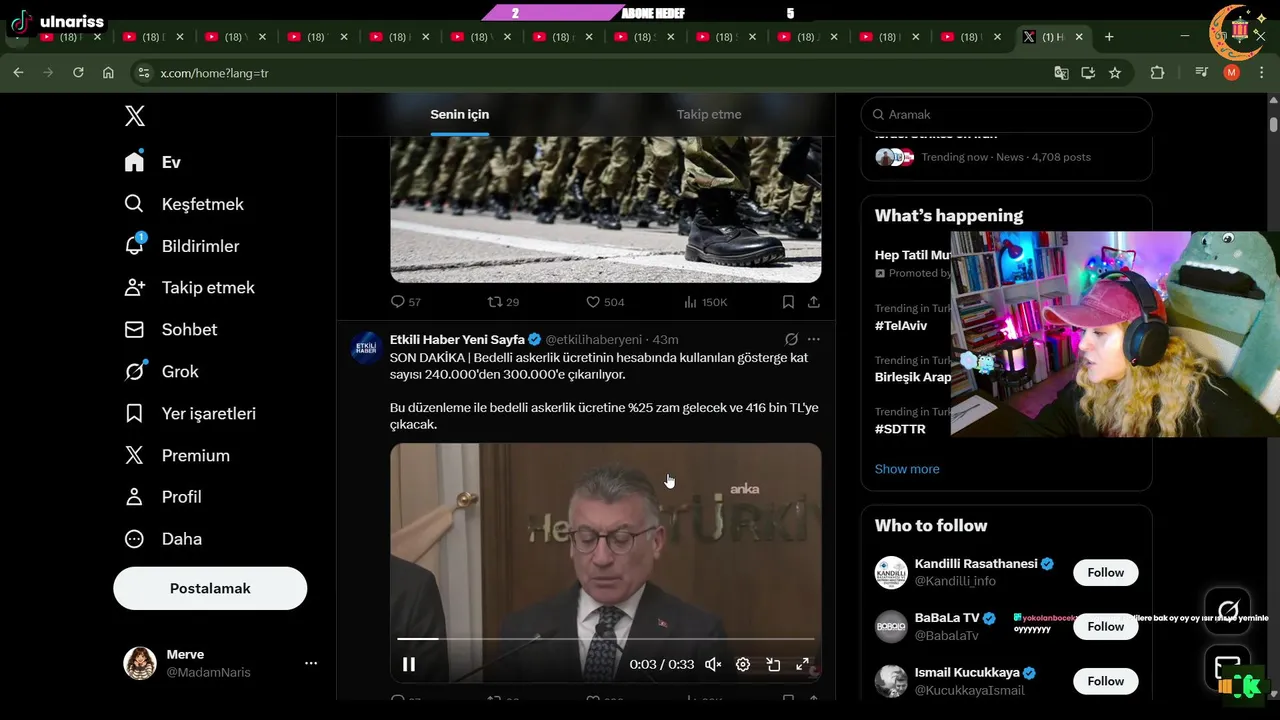Open Bildirimler notifications

(x=181, y=246)
